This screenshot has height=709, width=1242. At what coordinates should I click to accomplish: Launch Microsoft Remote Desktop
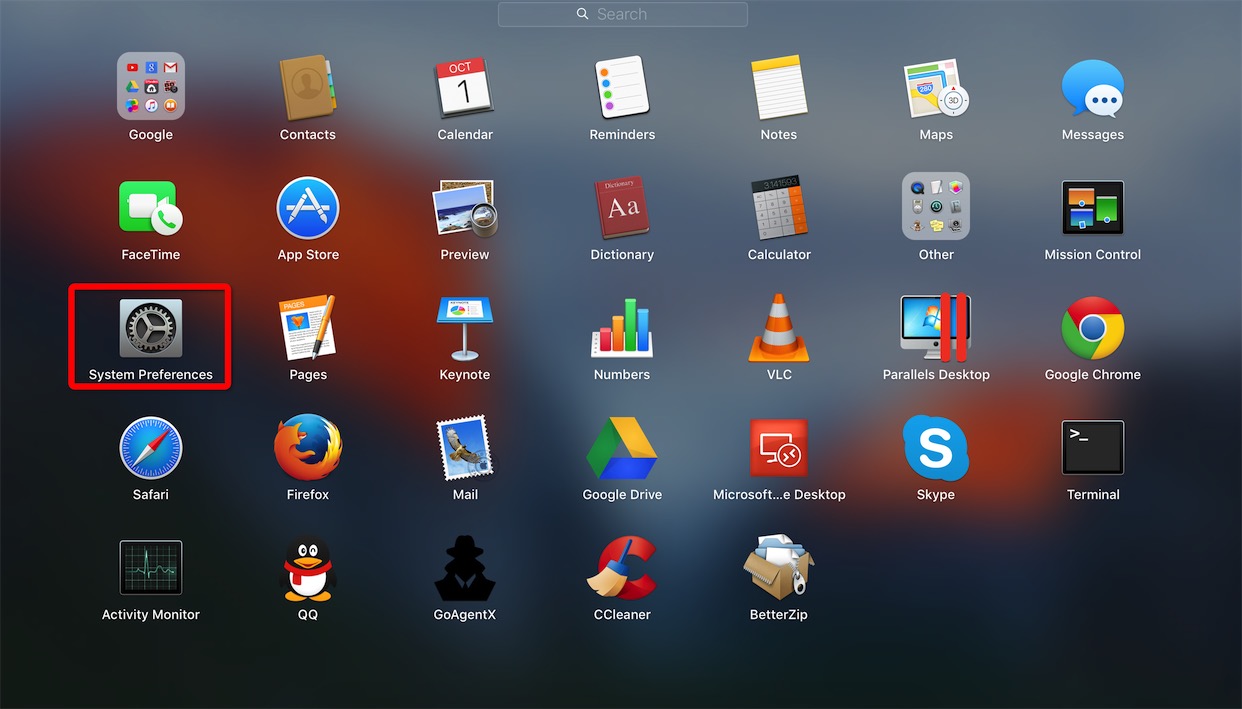point(779,447)
